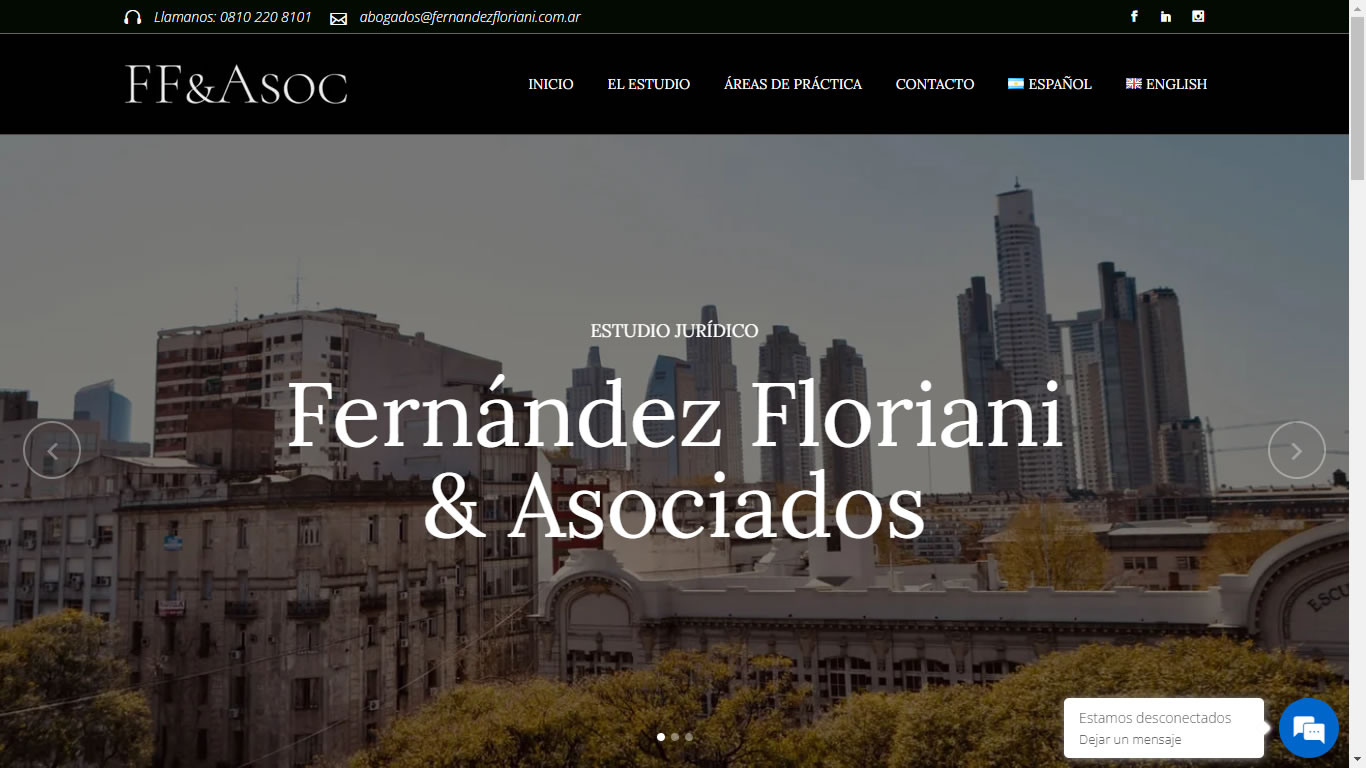Click the UK flag icon
Viewport: 1366px width, 768px height.
1134,84
